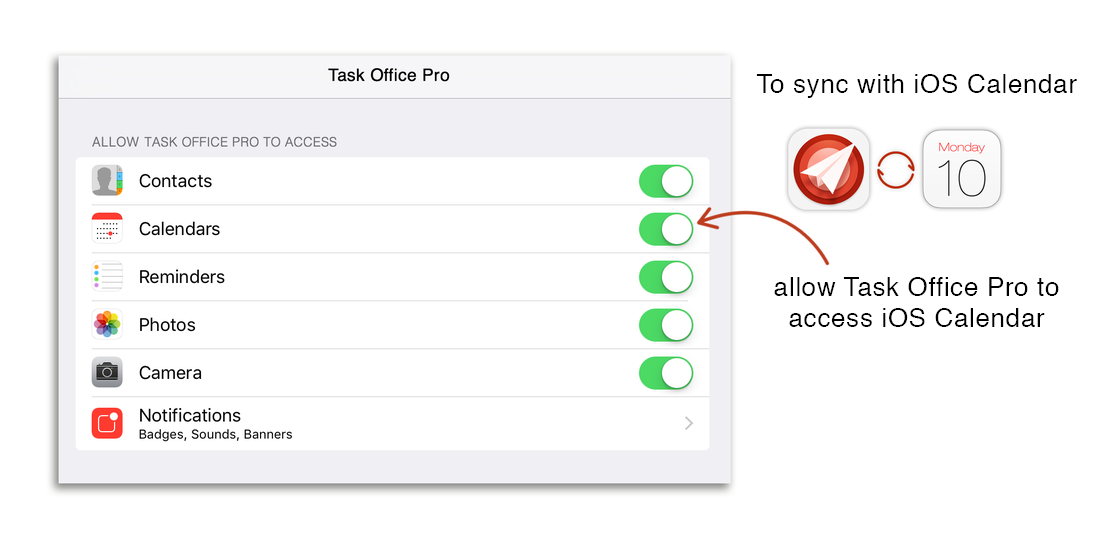This screenshot has width=1100, height=542.
Task: Click the 'Camera' label text
Action: [x=170, y=372]
